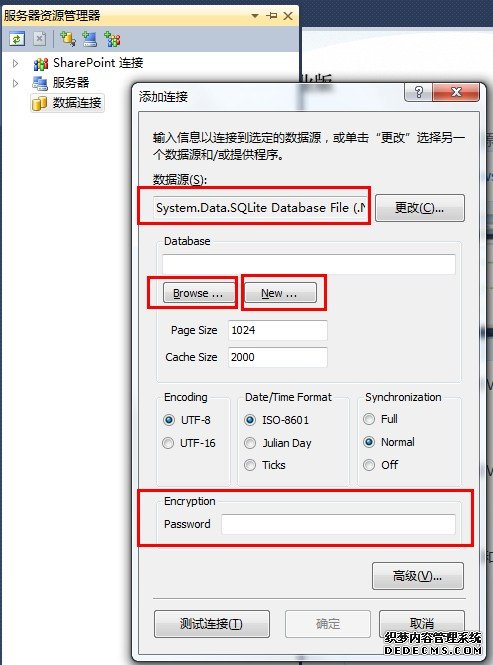This screenshot has width=493, height=665.
Task: Choose Julian Day date format option
Action: (250, 443)
